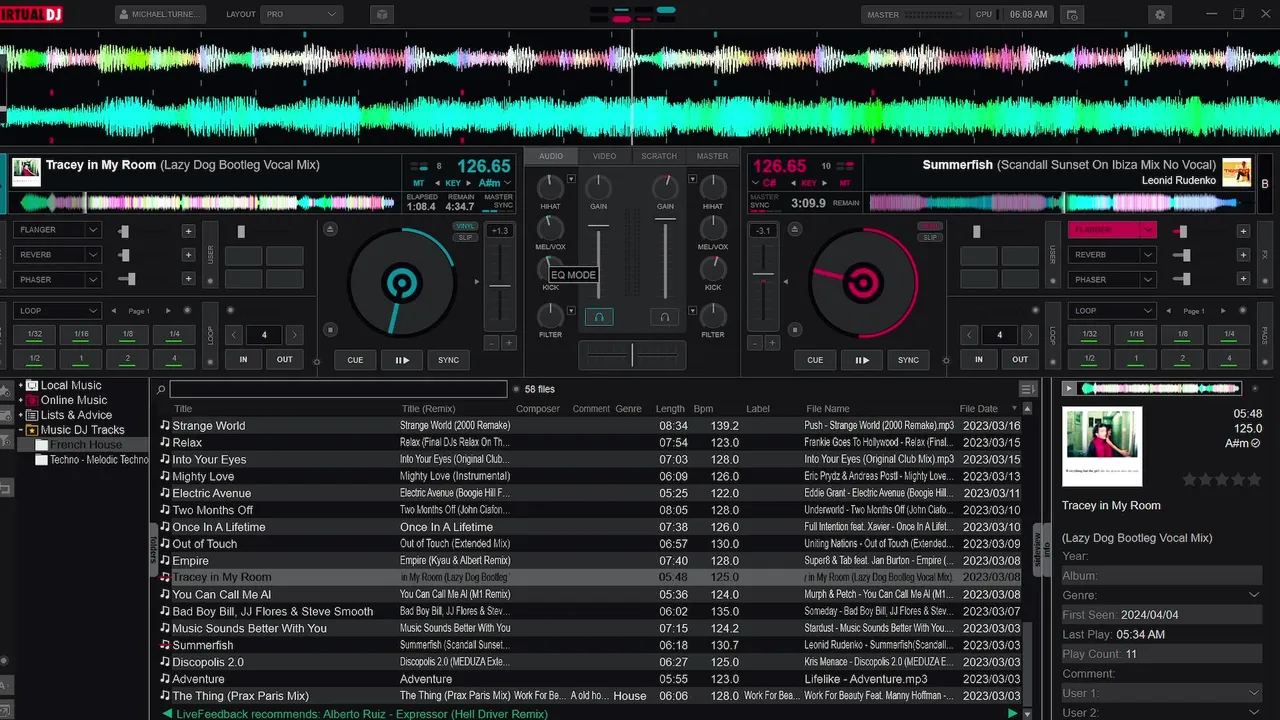Click play/pause on the right deck
Viewport: 1280px width, 720px height.
point(861,360)
